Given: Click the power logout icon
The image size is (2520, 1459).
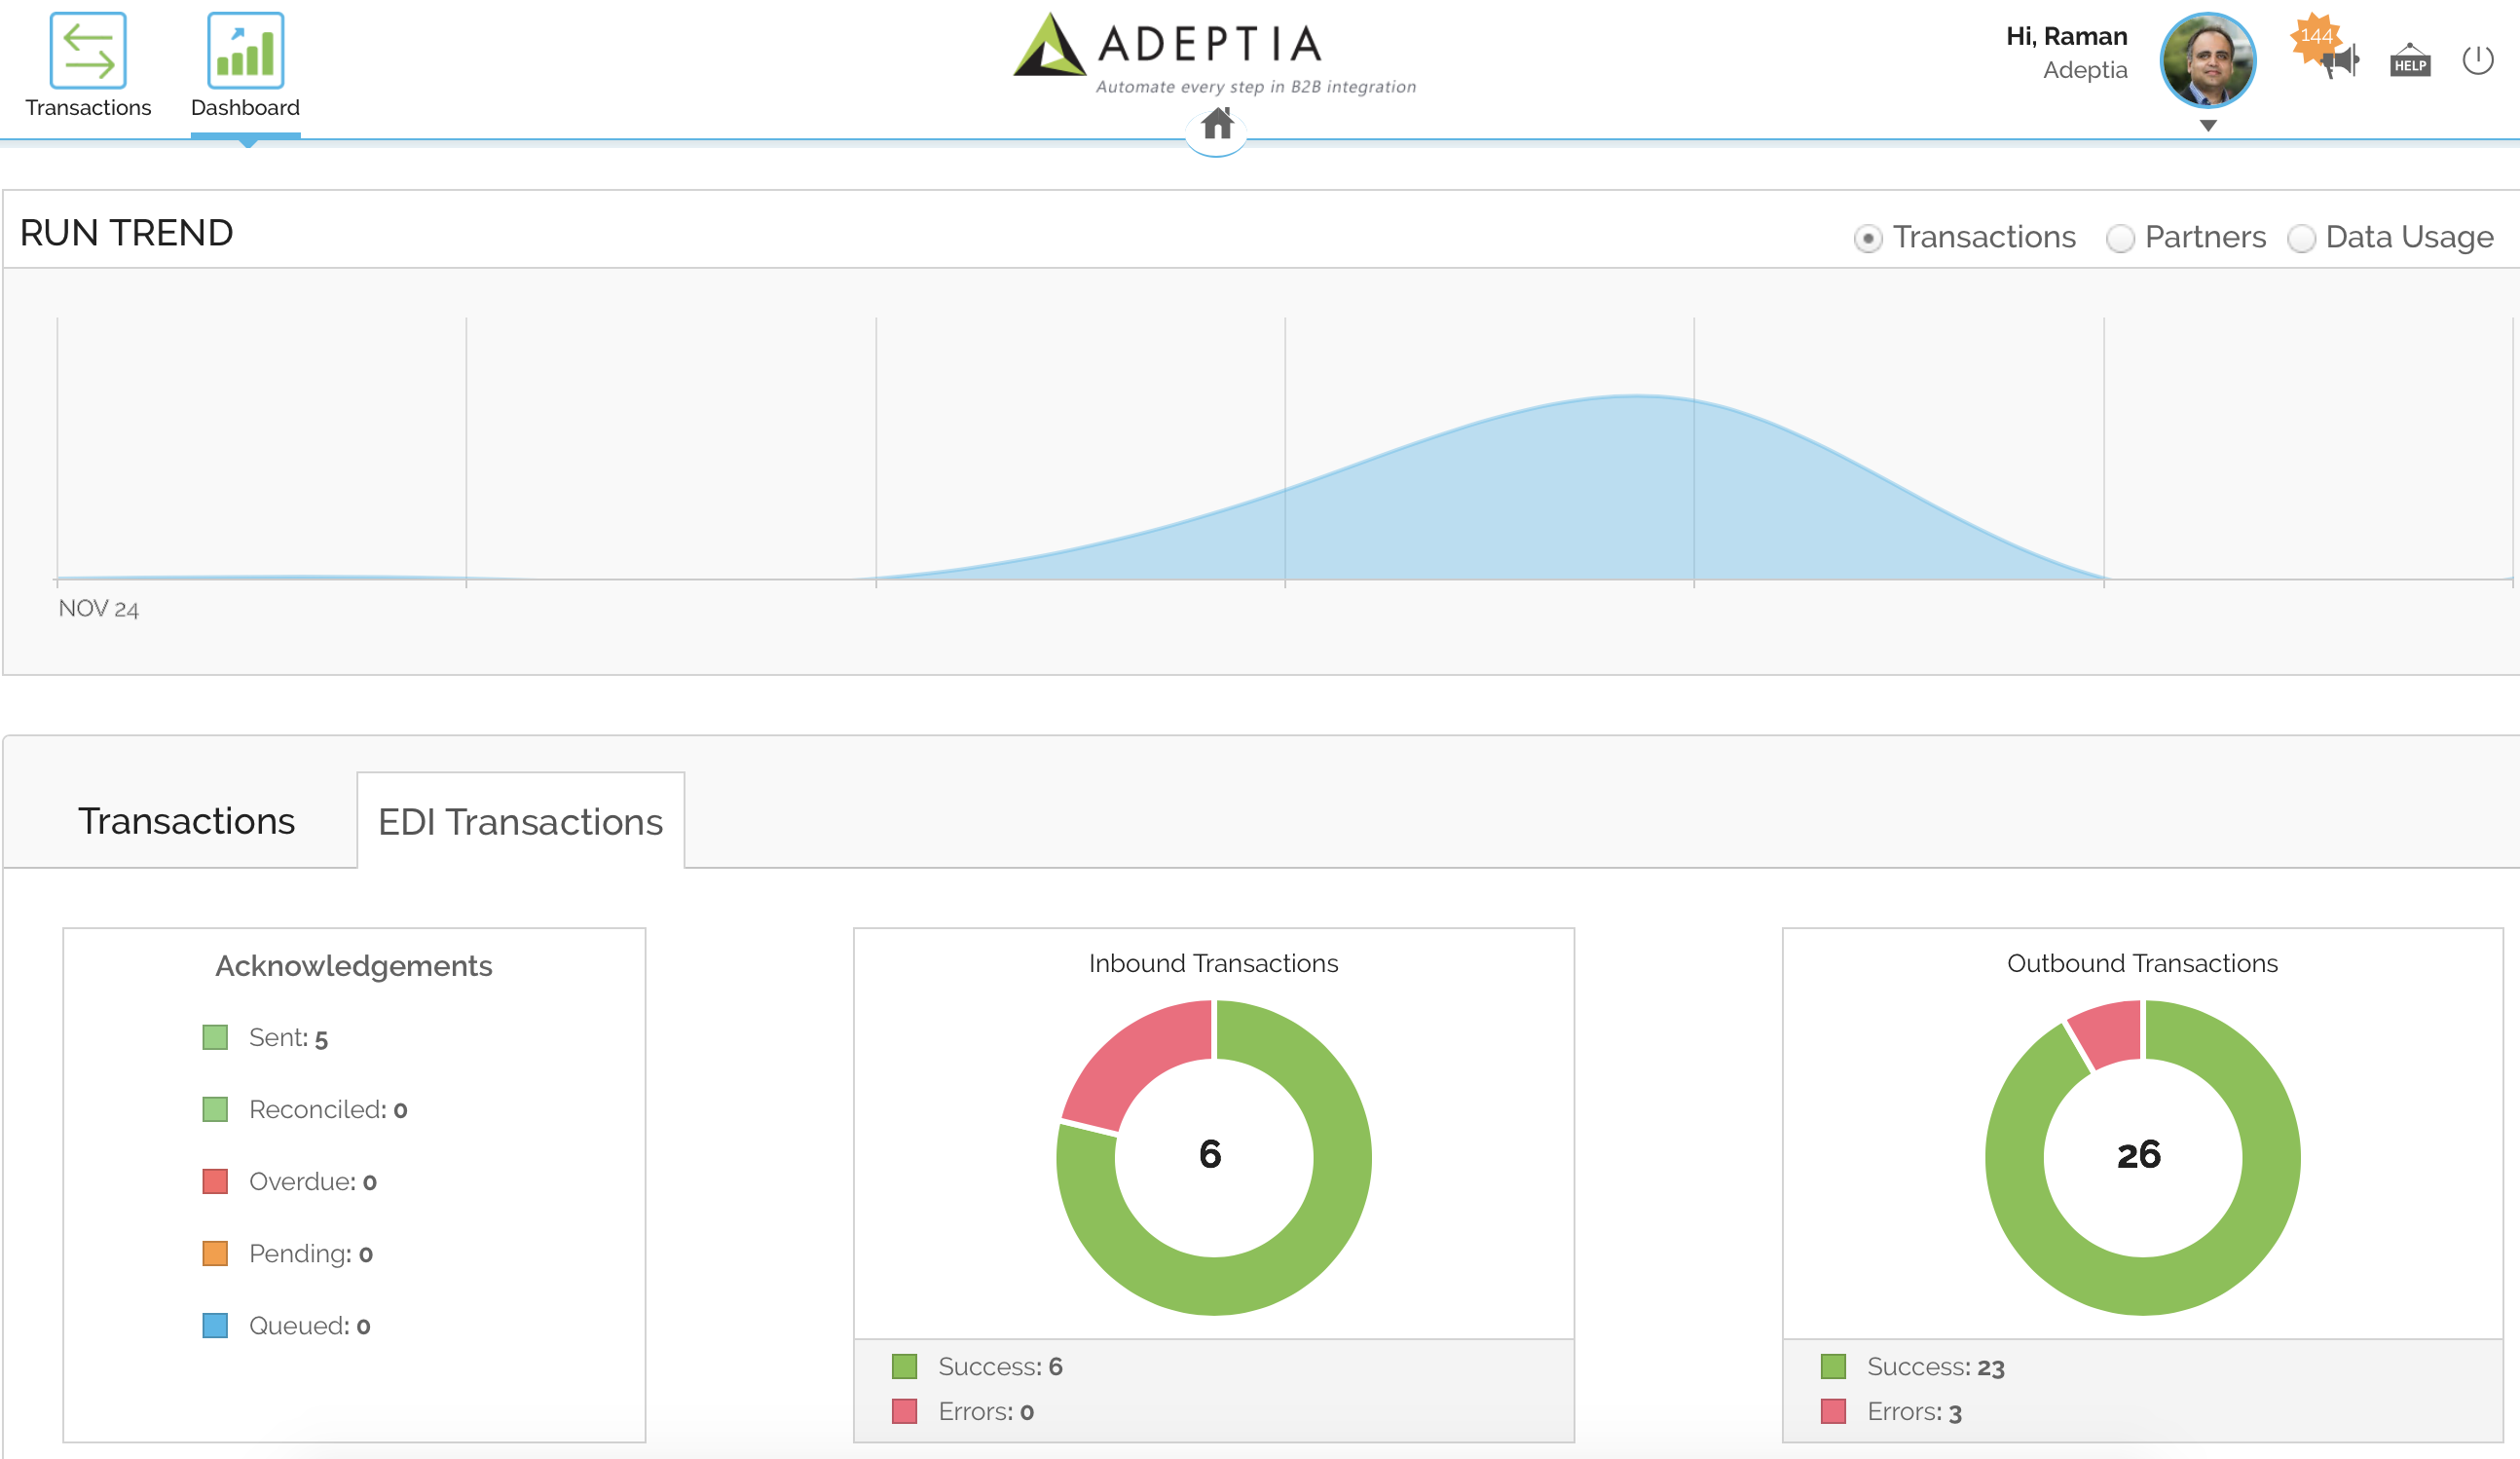Looking at the screenshot, I should pyautogui.click(x=2477, y=60).
